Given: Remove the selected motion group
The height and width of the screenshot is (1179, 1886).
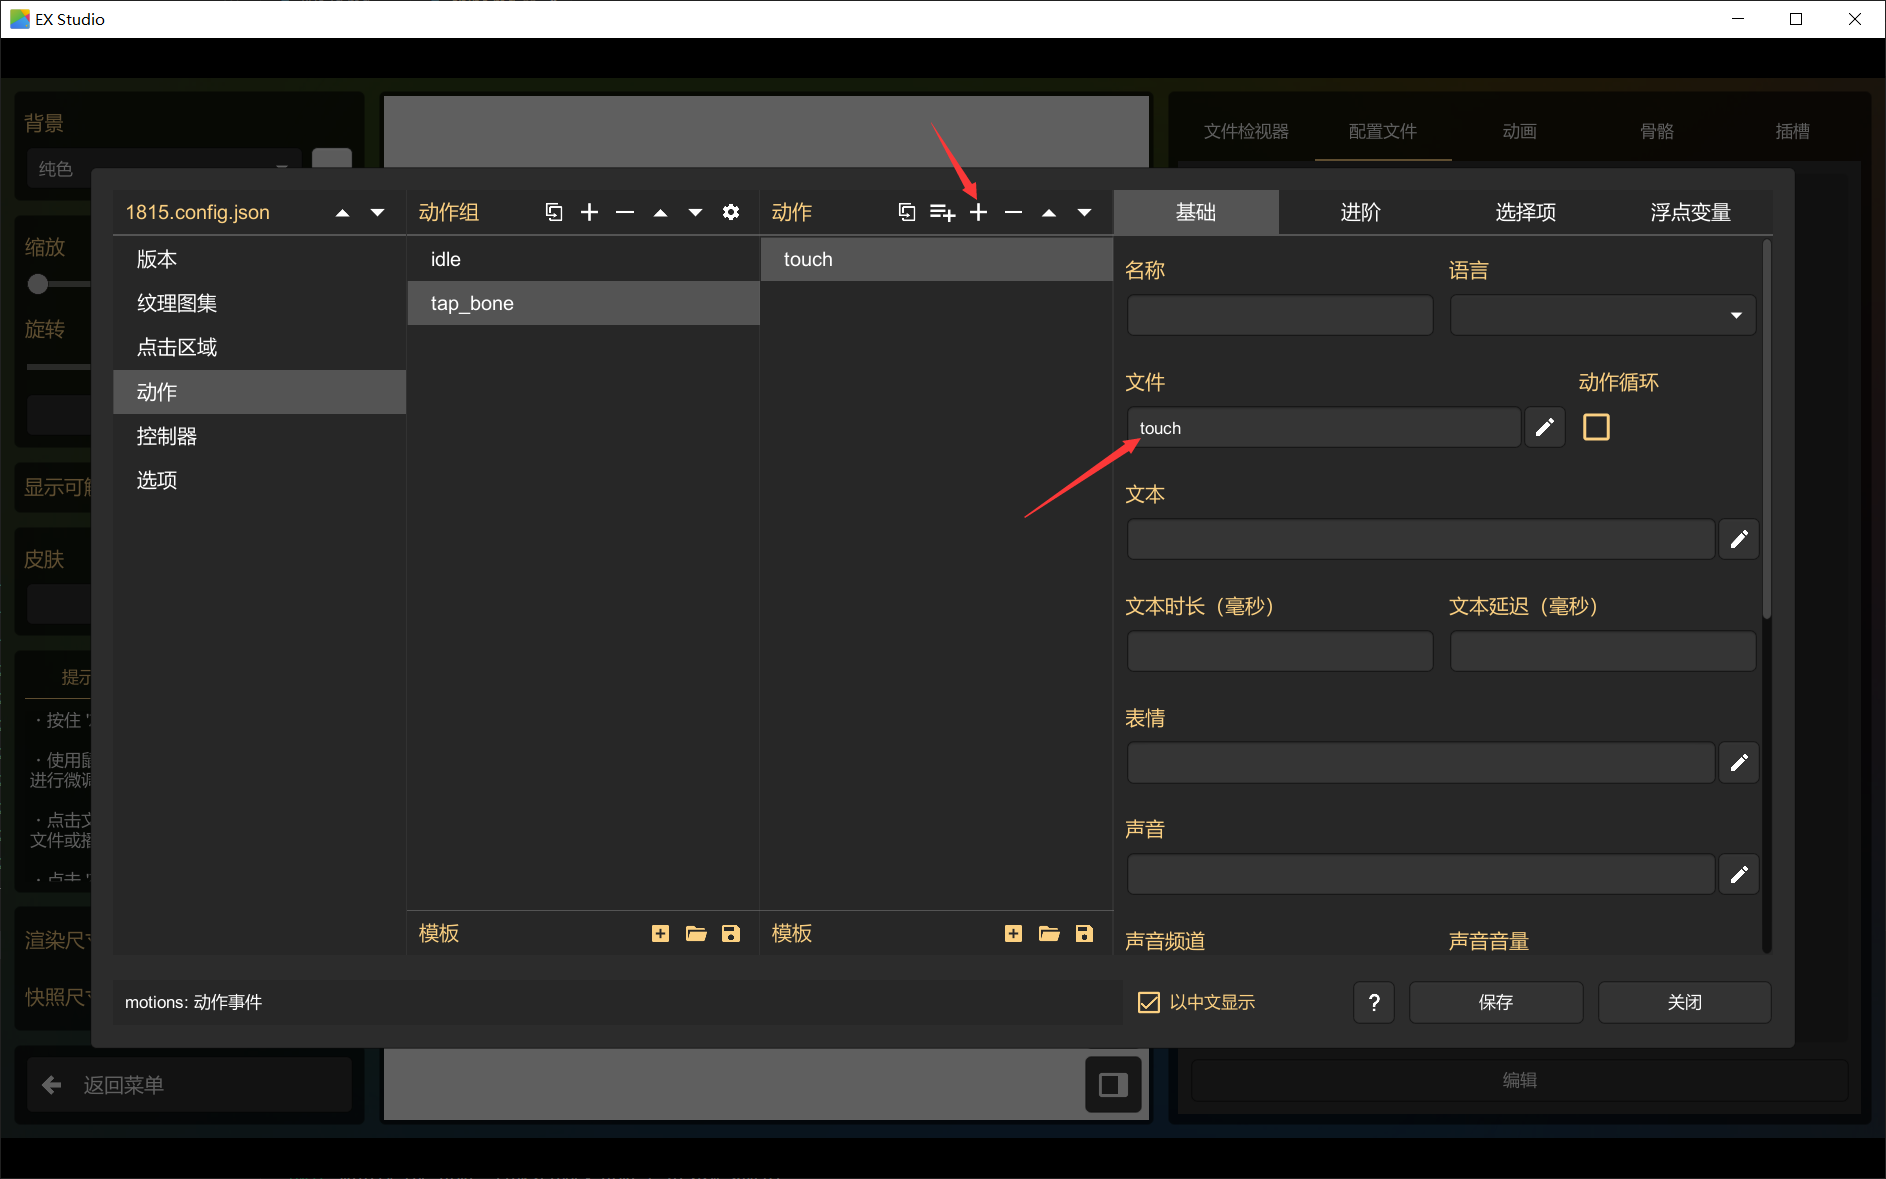Looking at the screenshot, I should pyautogui.click(x=625, y=212).
